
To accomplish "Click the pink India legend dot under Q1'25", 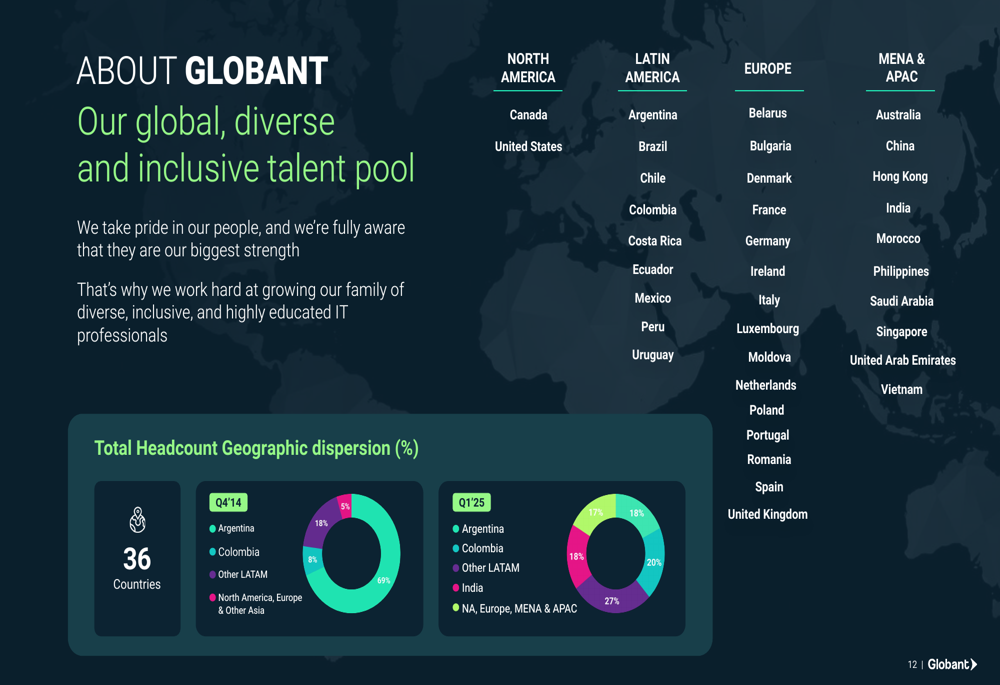I will click(455, 587).
